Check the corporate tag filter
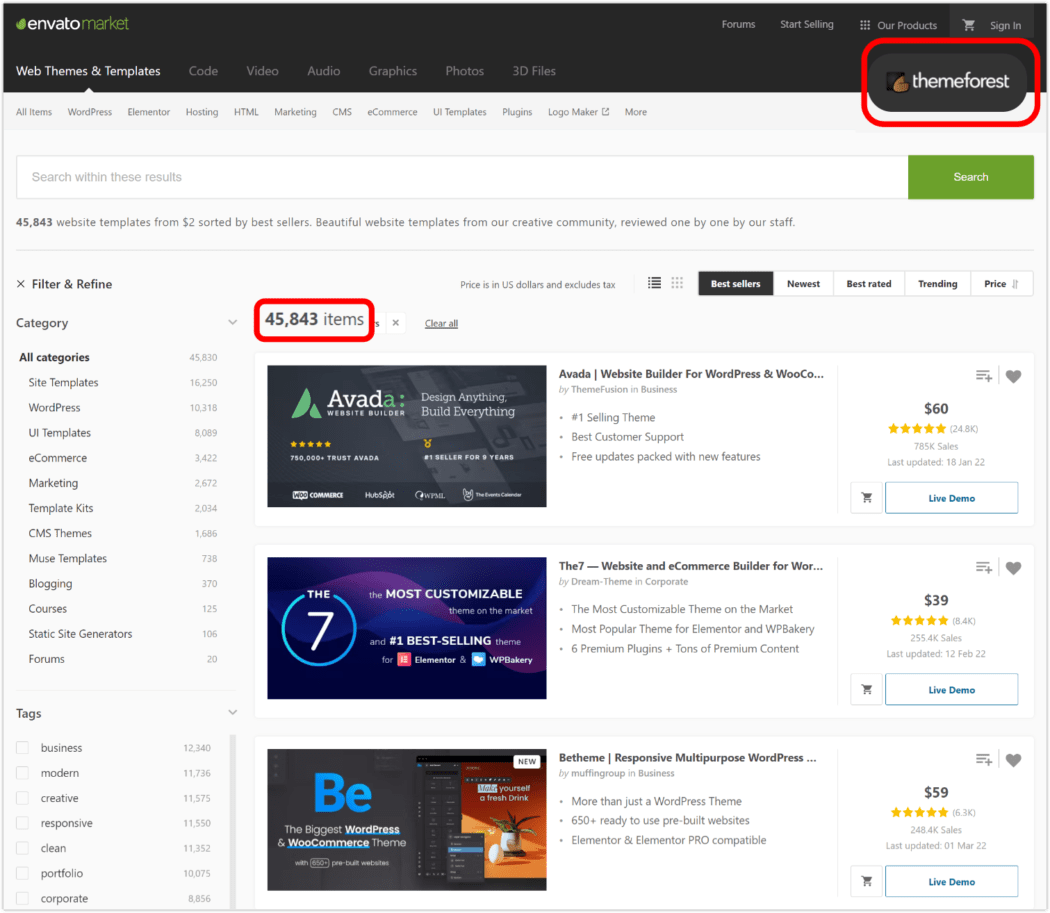Image resolution: width=1050 pixels, height=913 pixels. (x=23, y=898)
